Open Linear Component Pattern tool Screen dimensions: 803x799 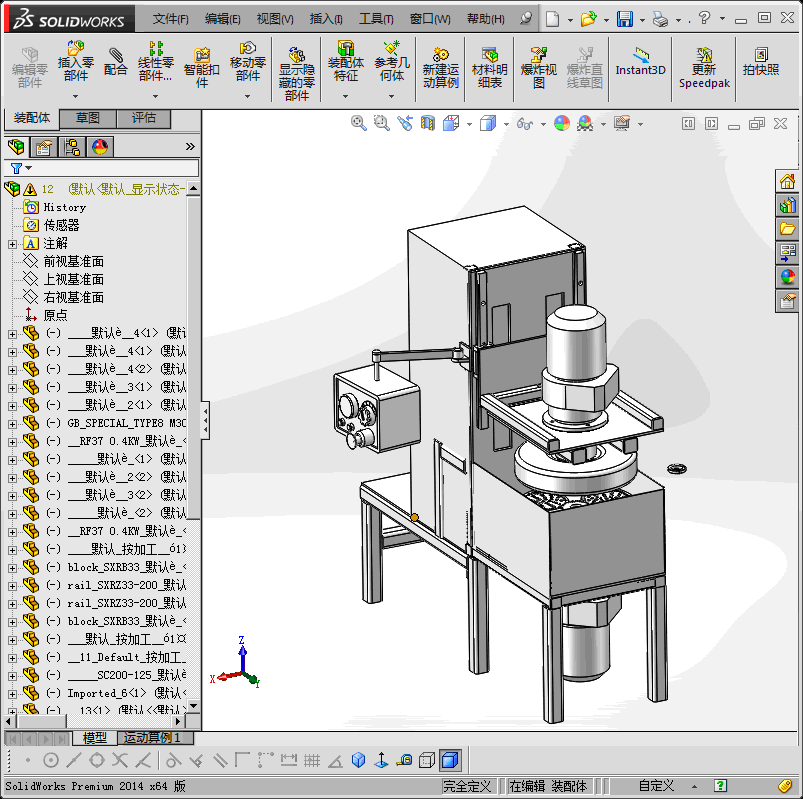156,48
